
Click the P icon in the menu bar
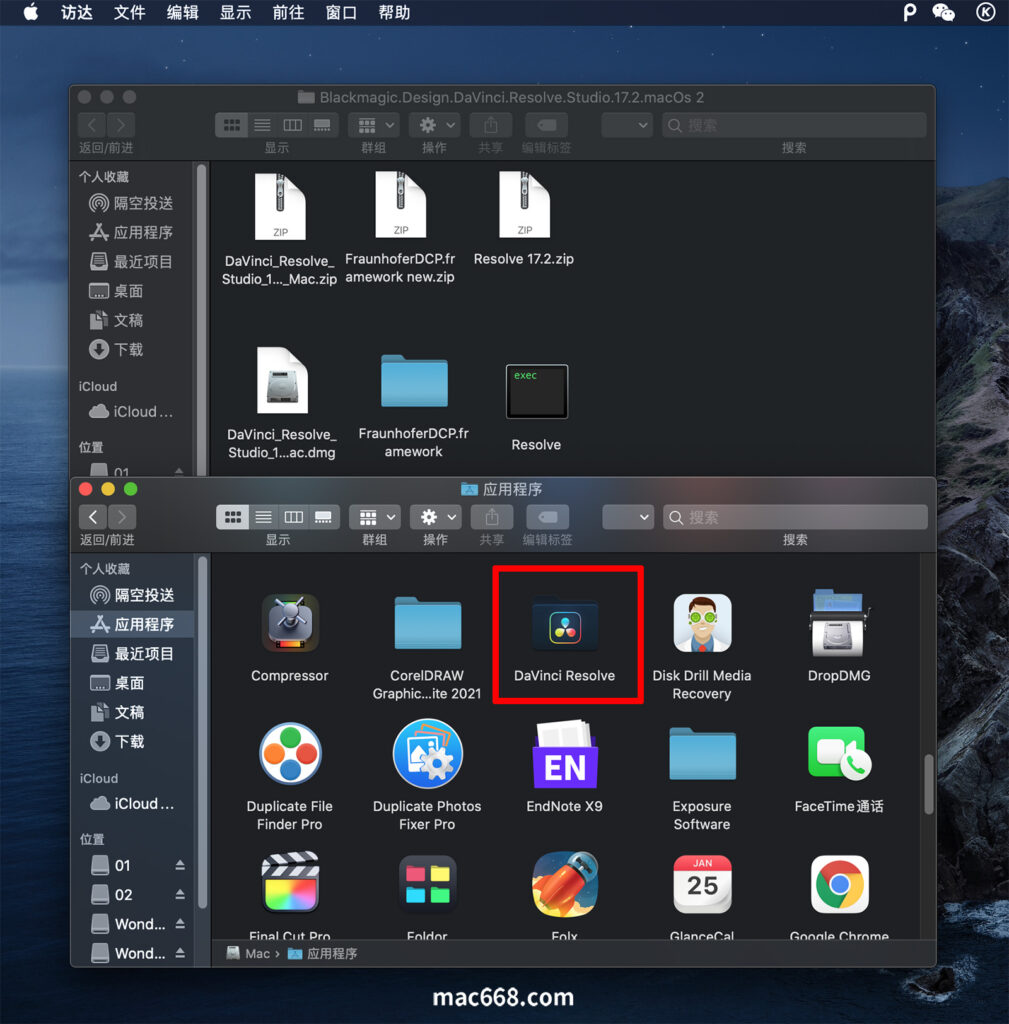pyautogui.click(x=909, y=12)
